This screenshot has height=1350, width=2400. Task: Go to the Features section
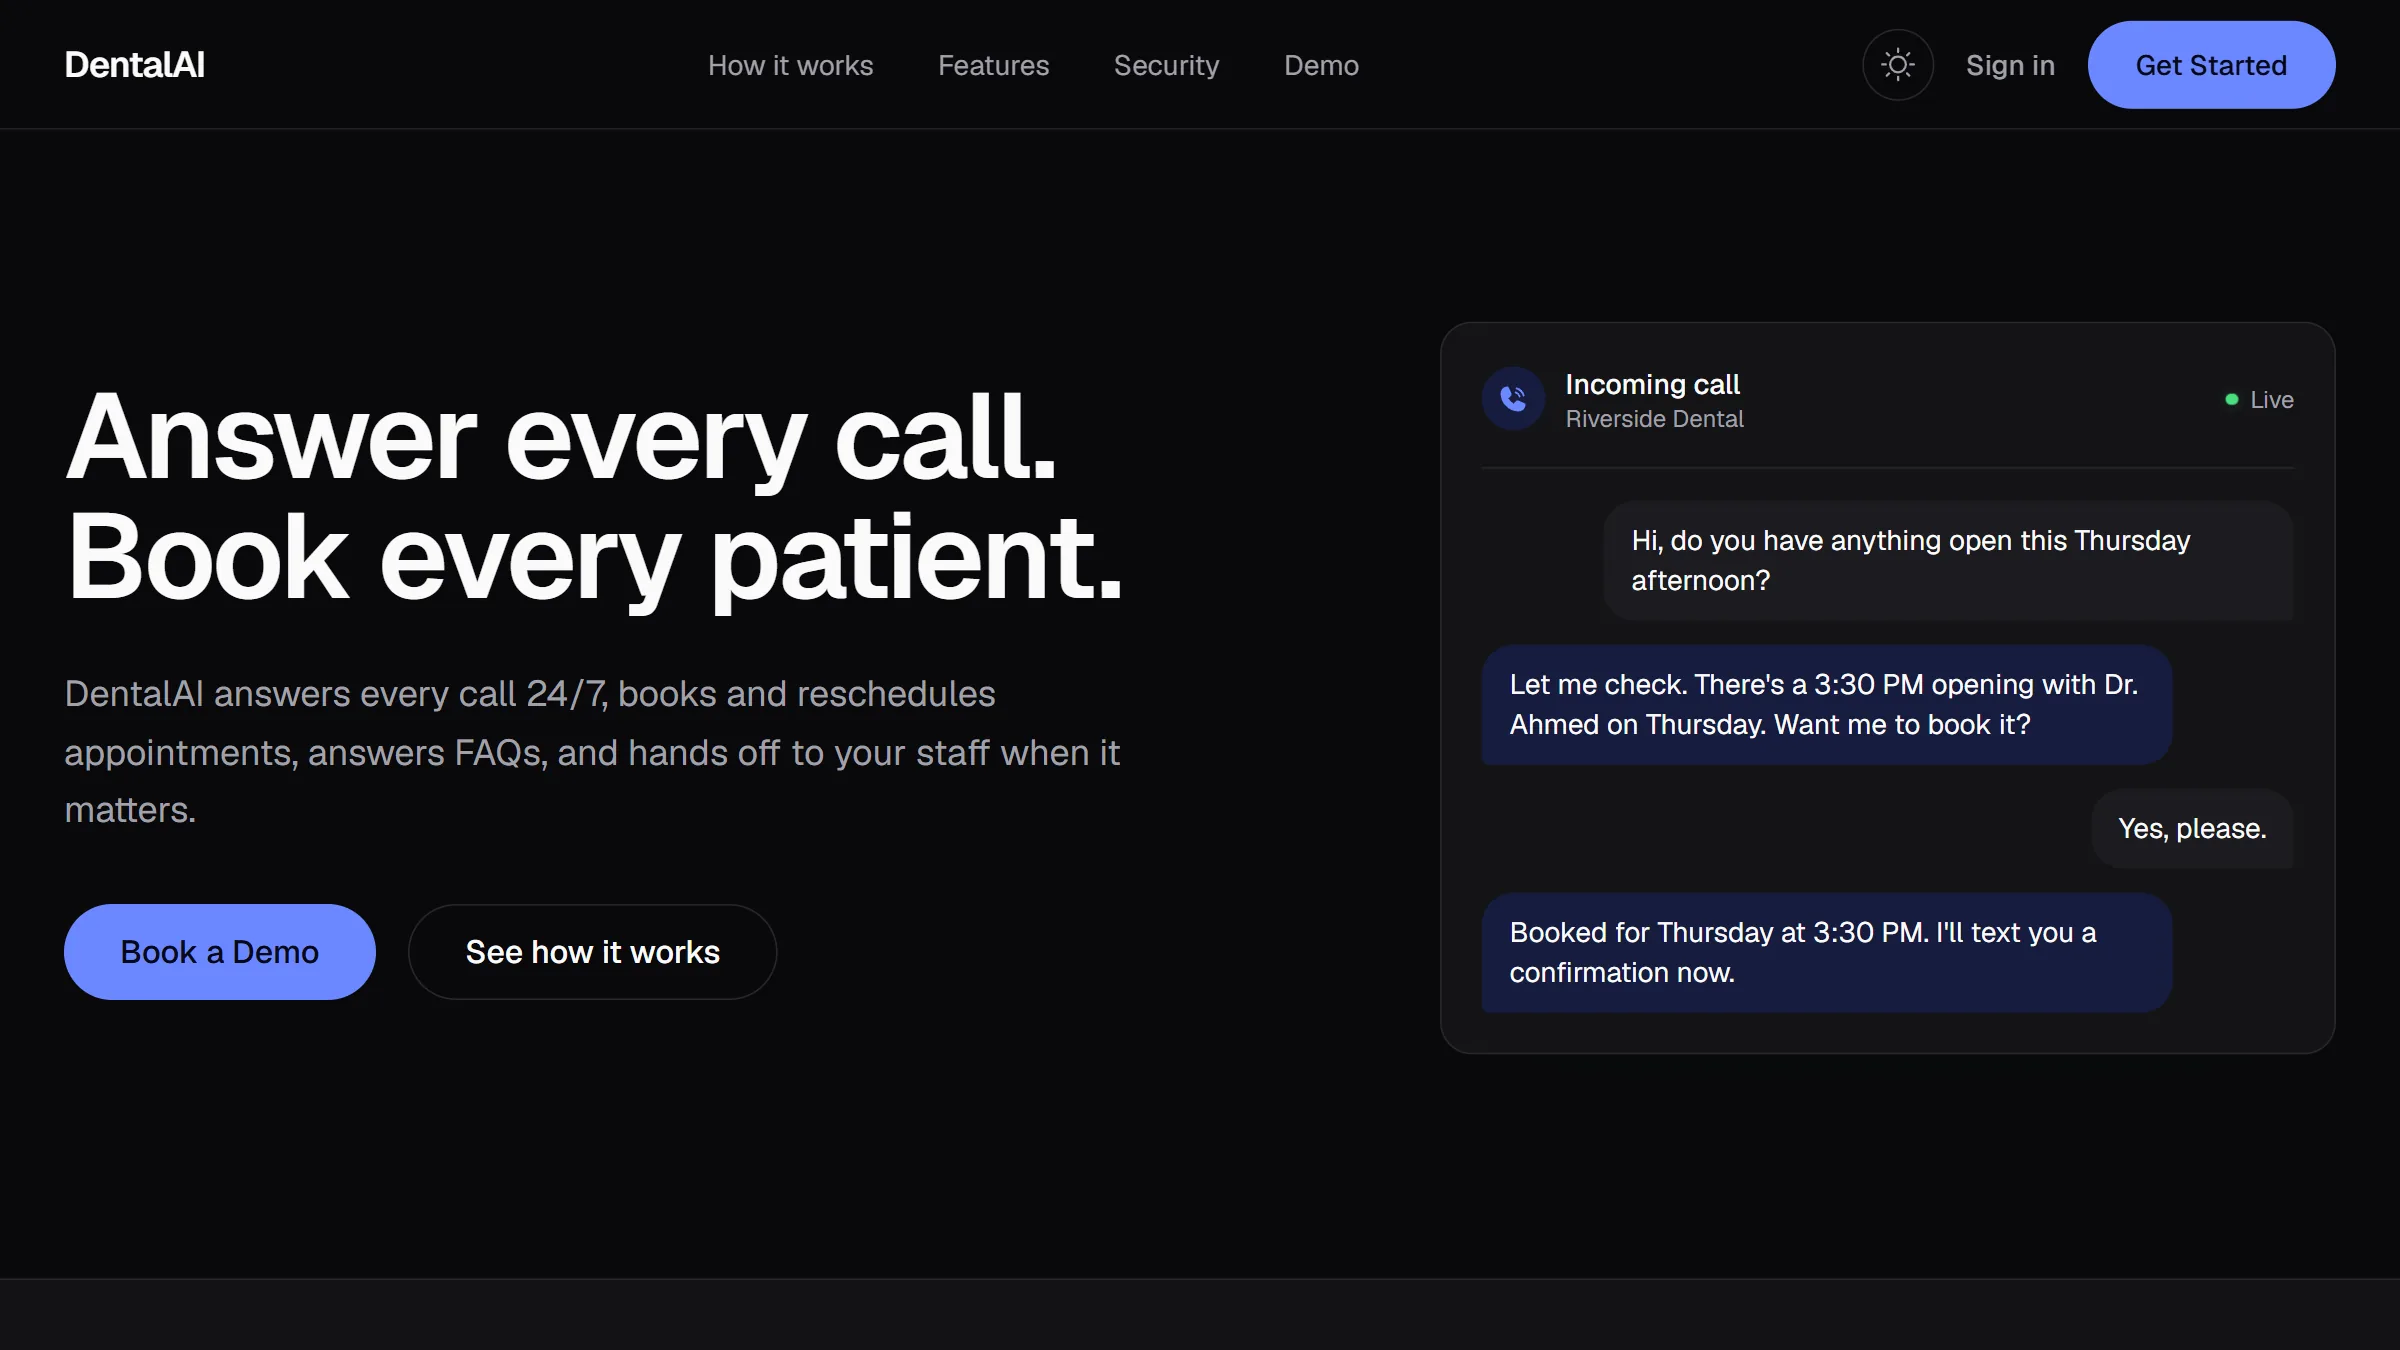(x=993, y=65)
